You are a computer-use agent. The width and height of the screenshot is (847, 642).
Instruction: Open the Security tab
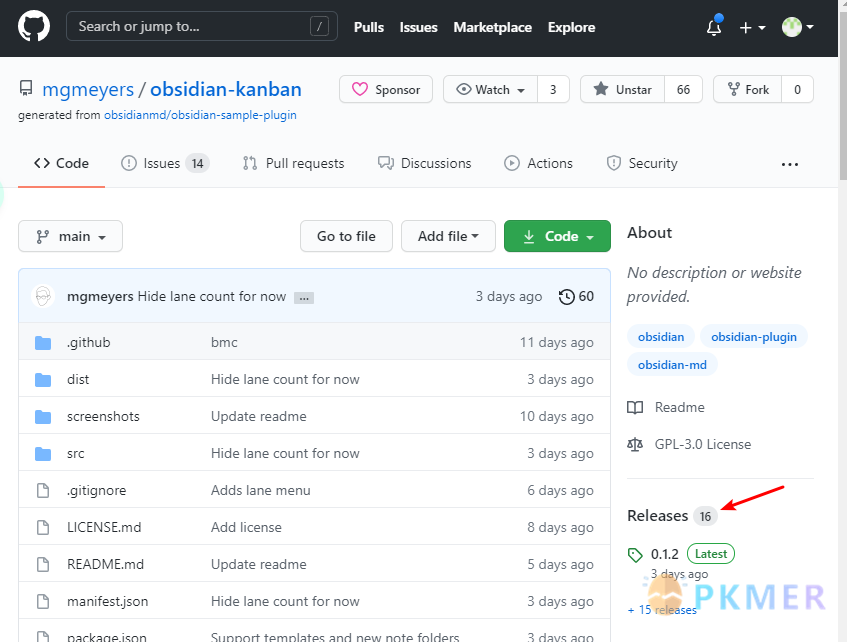pyautogui.click(x=642, y=163)
